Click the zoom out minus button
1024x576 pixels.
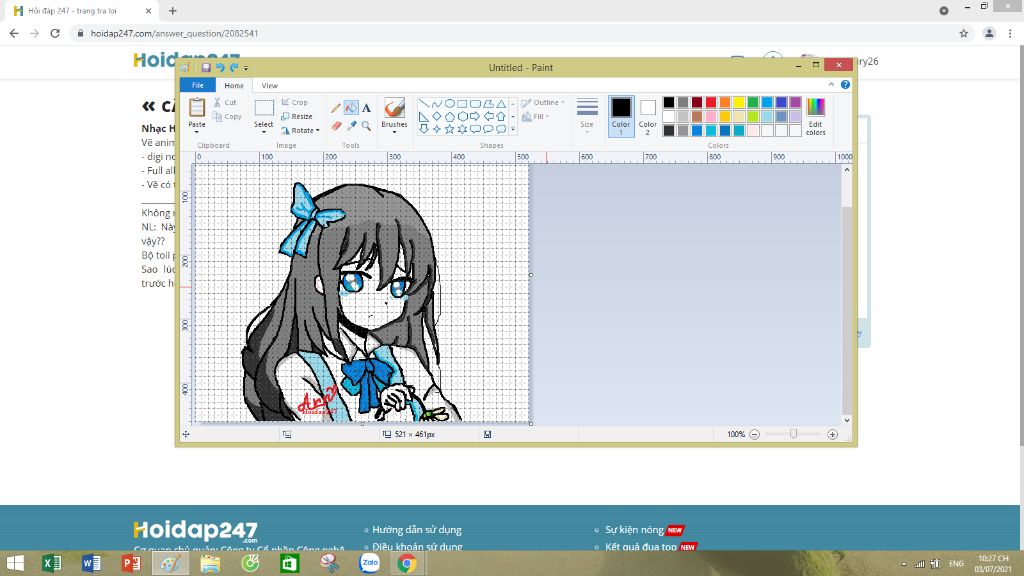[x=754, y=434]
